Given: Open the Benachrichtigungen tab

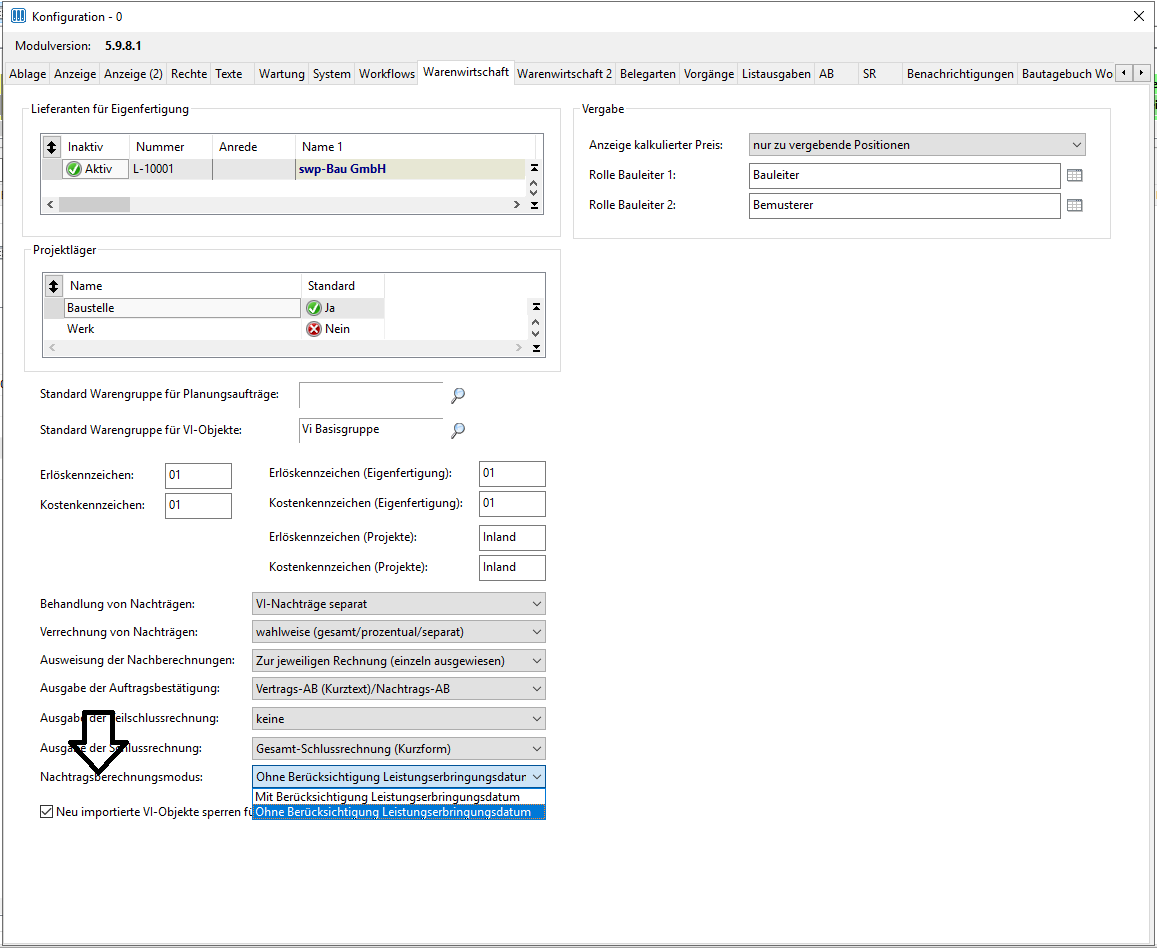Looking at the screenshot, I should pos(960,74).
